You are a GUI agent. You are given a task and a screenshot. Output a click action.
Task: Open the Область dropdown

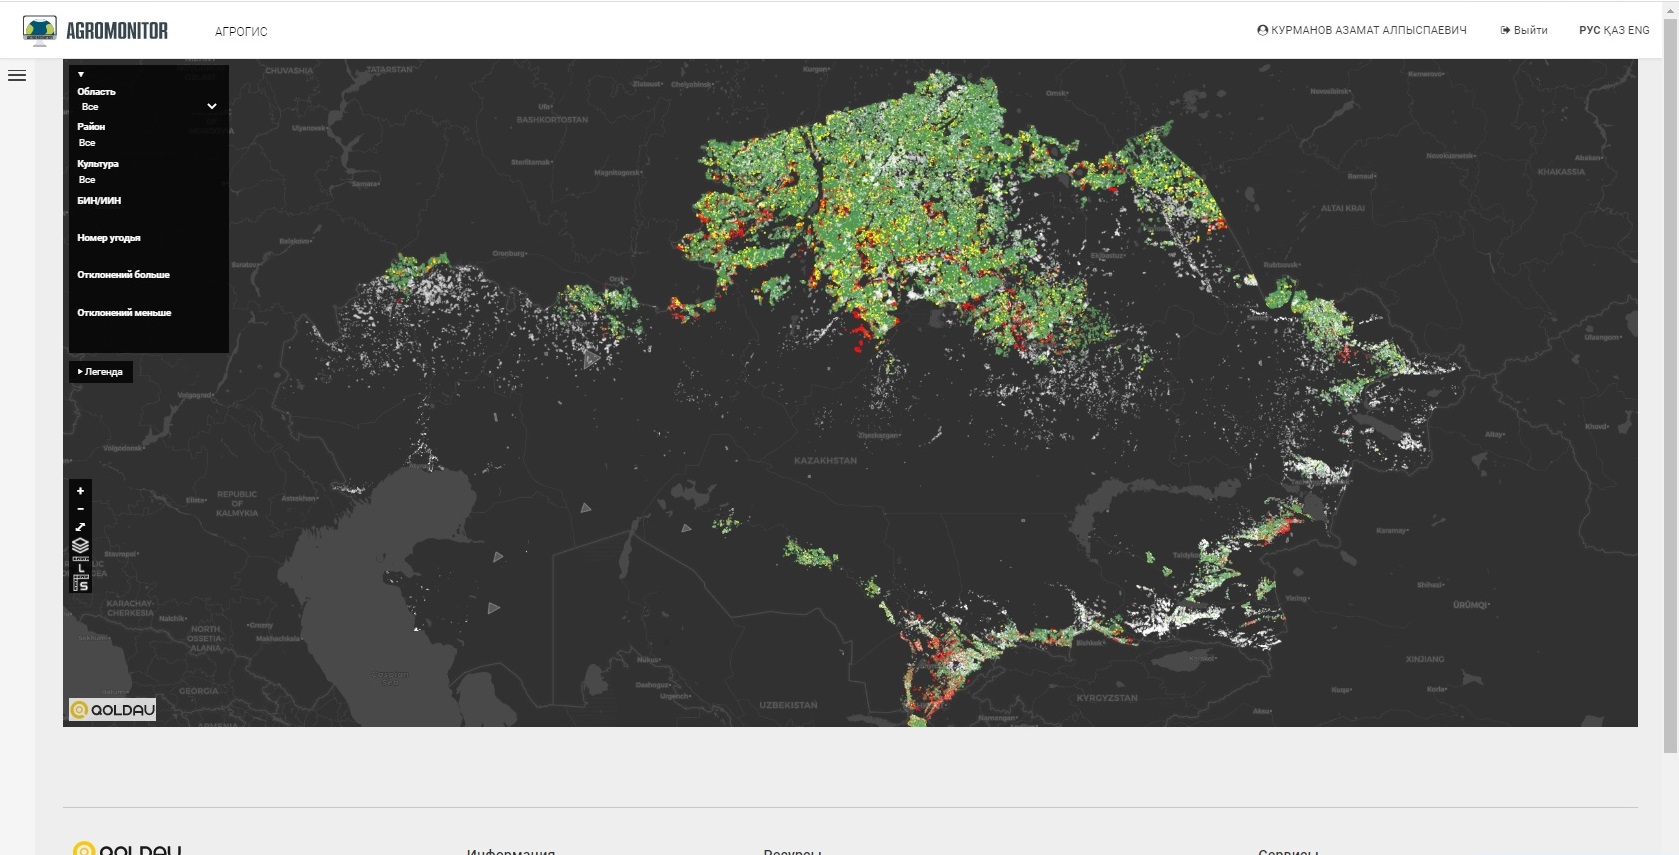click(x=148, y=107)
